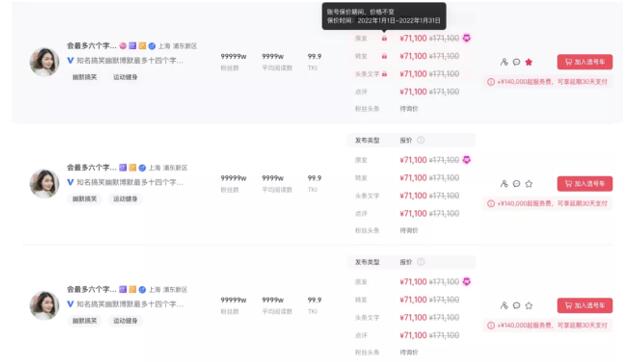This screenshot has width=625, height=362.
Task: Click purple badge icon next to first row top price
Action: [467, 38]
